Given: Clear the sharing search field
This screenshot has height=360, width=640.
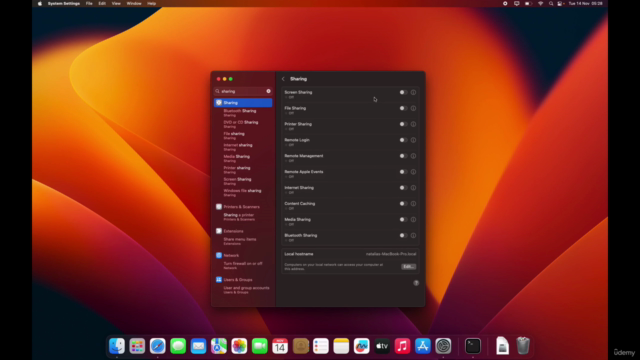Looking at the screenshot, I should point(268,91).
